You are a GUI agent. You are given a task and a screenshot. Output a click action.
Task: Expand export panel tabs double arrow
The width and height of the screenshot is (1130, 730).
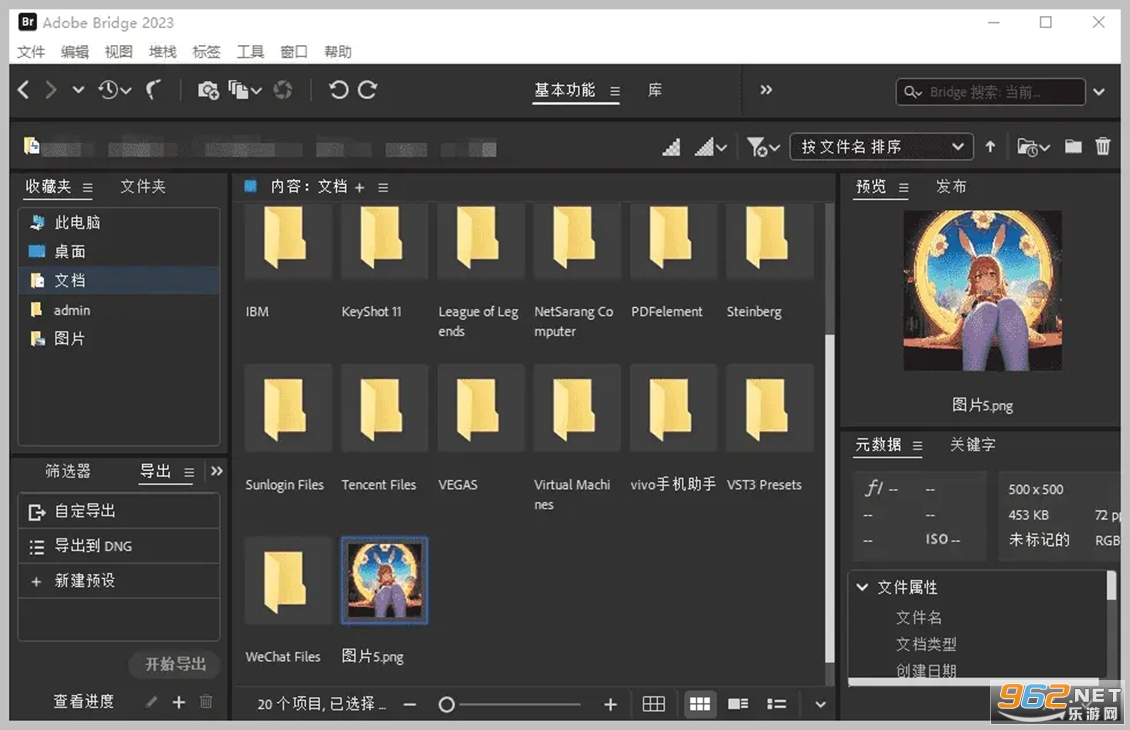[216, 471]
